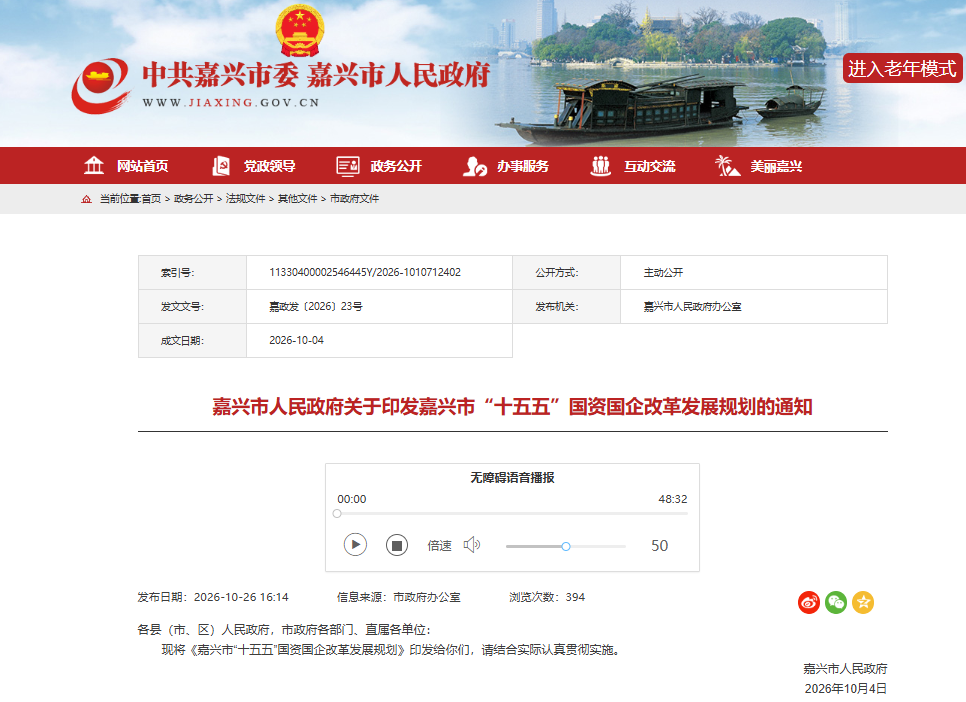Click the publish date 2026-10-26 16:14
Viewport: 966px width, 702px height.
click(x=241, y=597)
